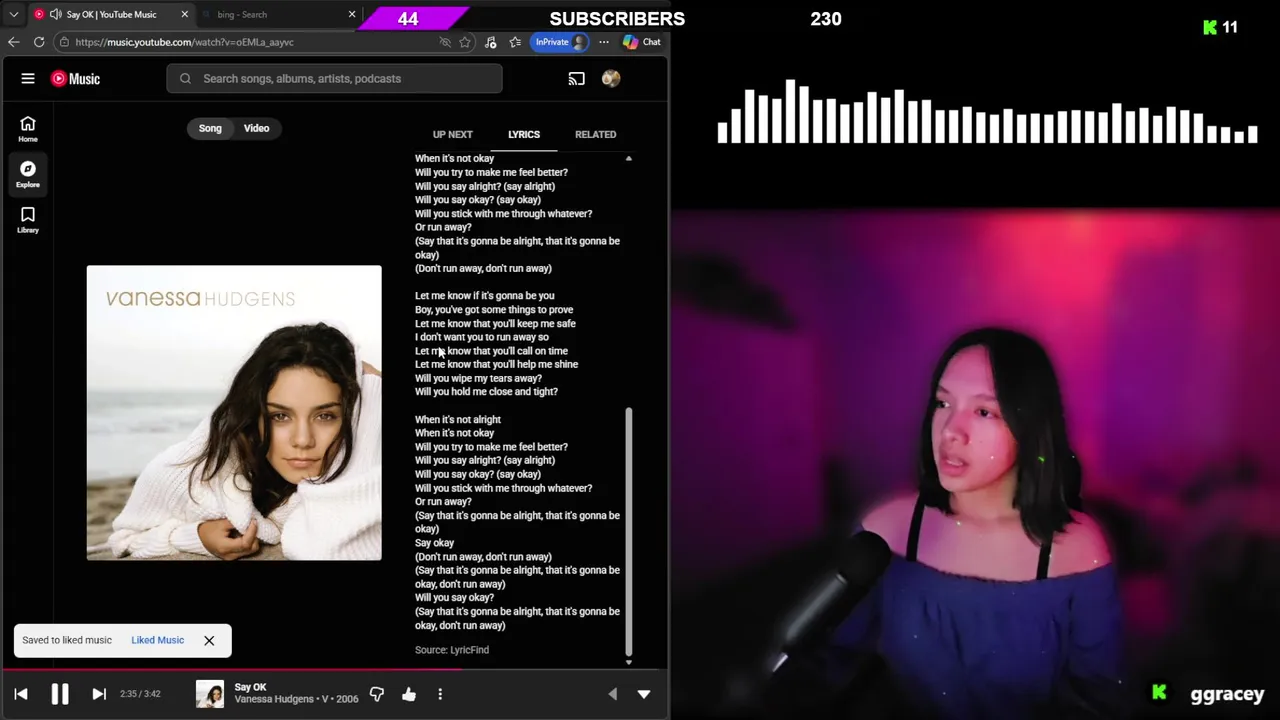
Task: Open the RELATED tab
Action: coord(596,134)
